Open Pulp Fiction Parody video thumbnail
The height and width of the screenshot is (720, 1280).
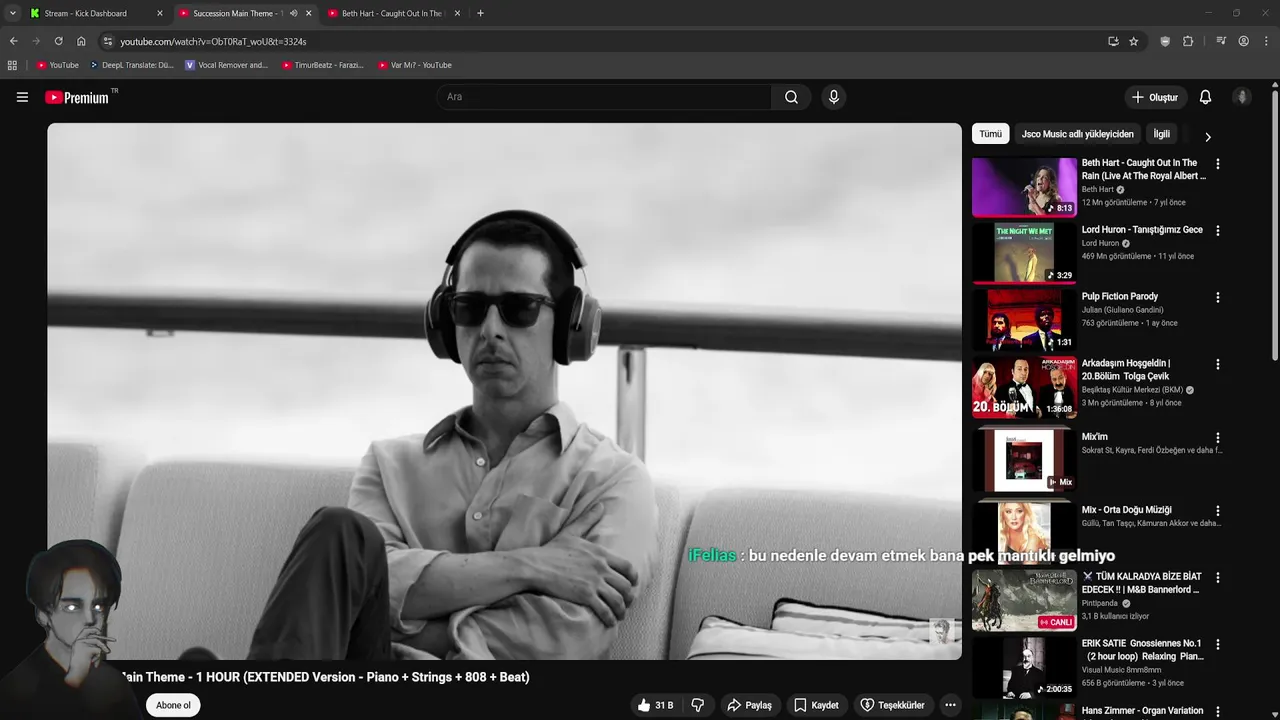tap(1024, 320)
